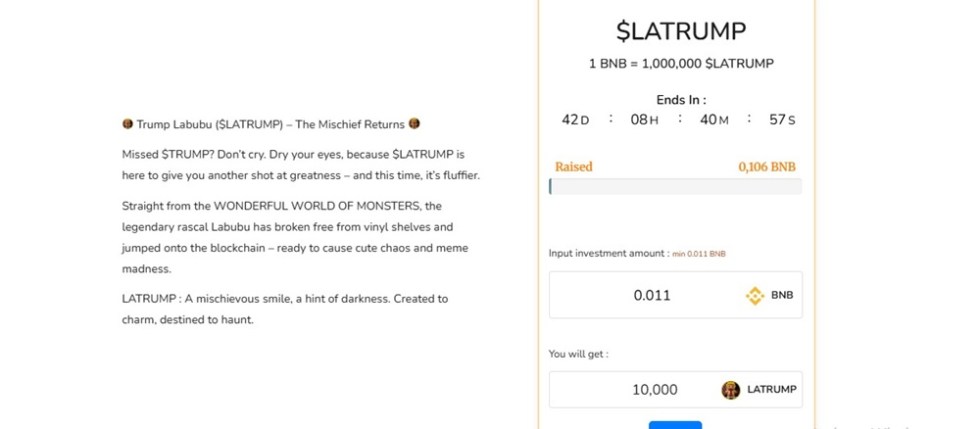Click the 0.011 investment amount input field
The image size is (980, 429).
tap(652, 296)
